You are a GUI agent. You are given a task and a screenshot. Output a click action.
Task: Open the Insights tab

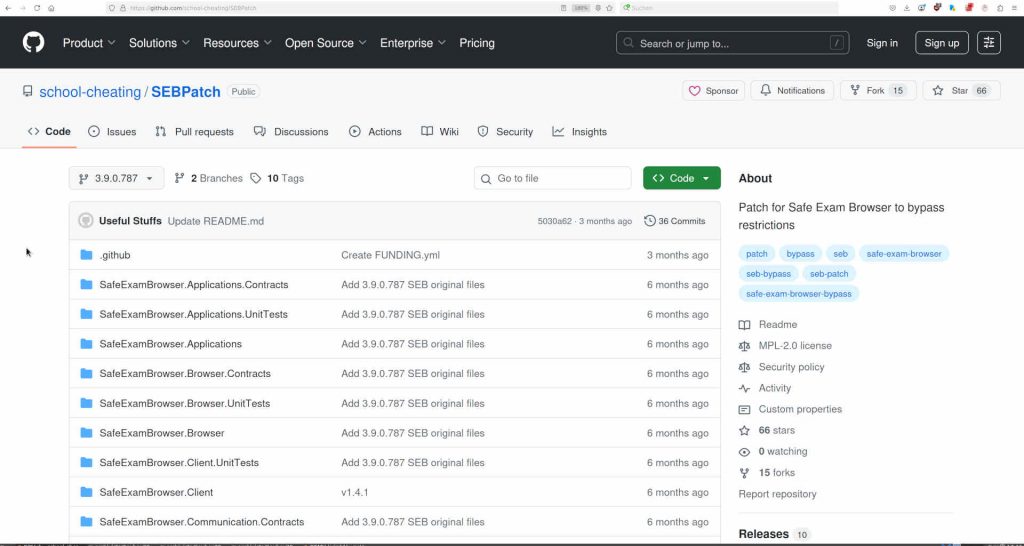pos(579,131)
